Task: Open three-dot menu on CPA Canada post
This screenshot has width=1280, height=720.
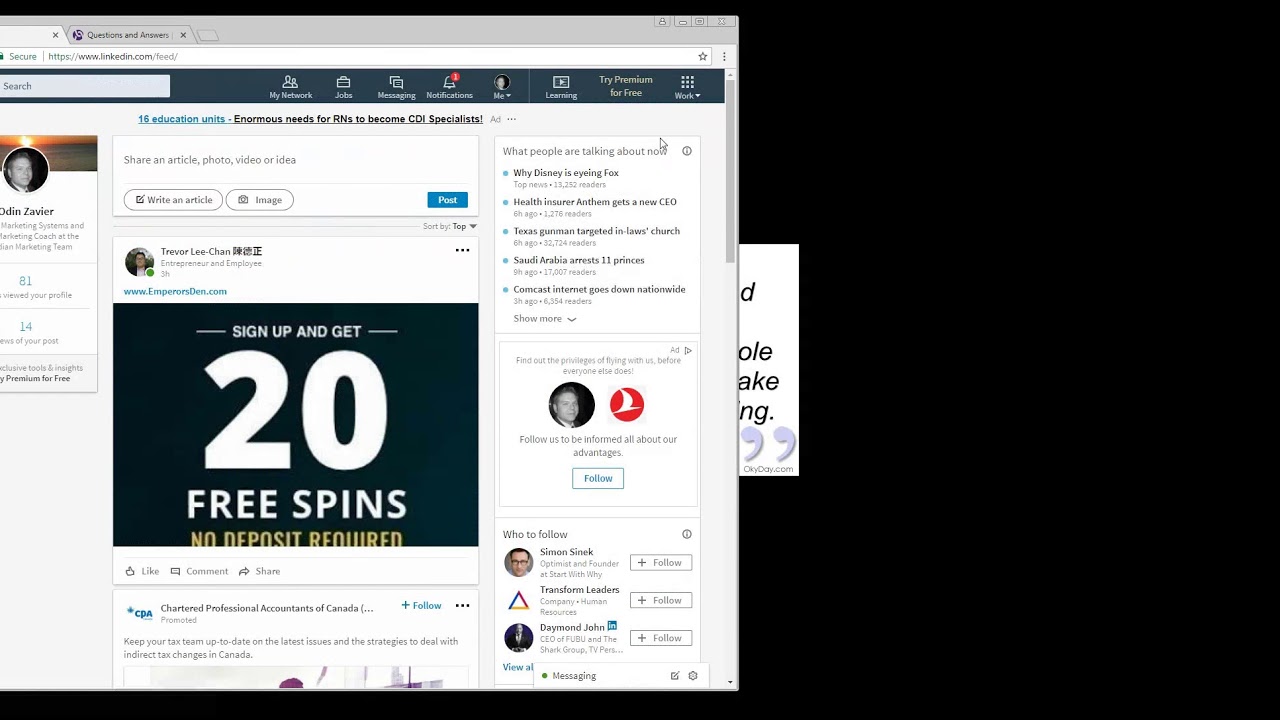Action: pyautogui.click(x=462, y=605)
